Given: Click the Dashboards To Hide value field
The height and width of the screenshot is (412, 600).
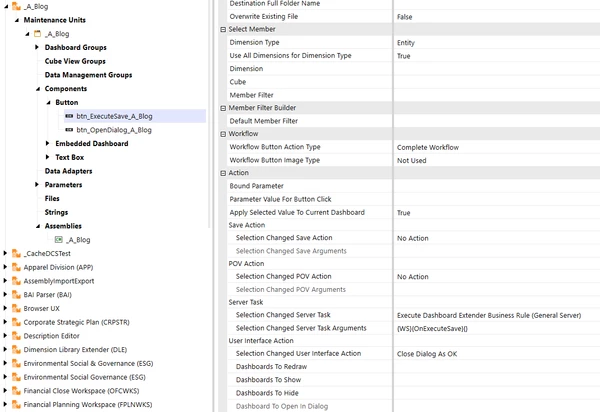Looking at the screenshot, I should click(x=497, y=393).
